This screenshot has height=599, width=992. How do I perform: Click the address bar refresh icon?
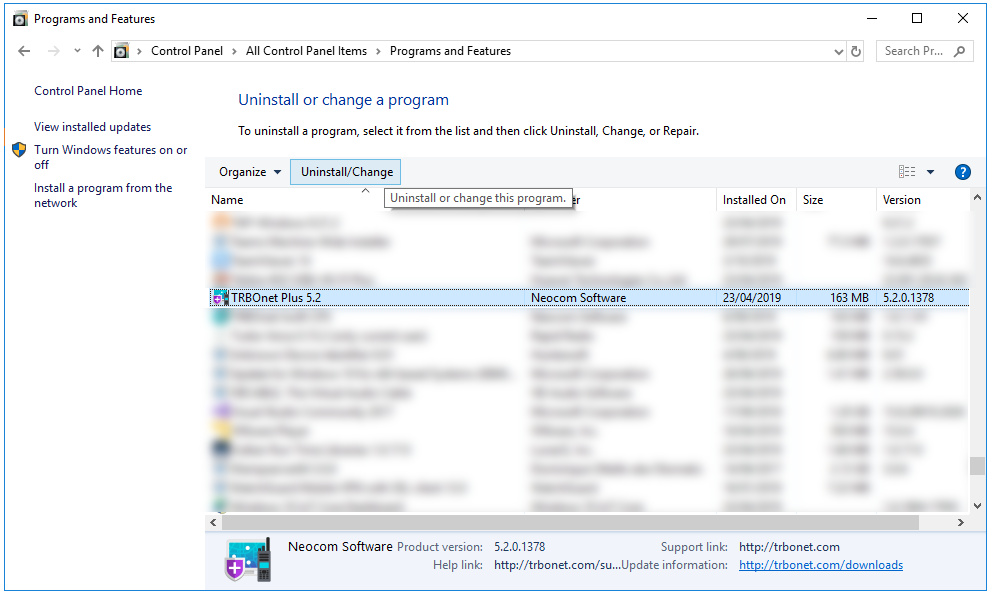856,51
